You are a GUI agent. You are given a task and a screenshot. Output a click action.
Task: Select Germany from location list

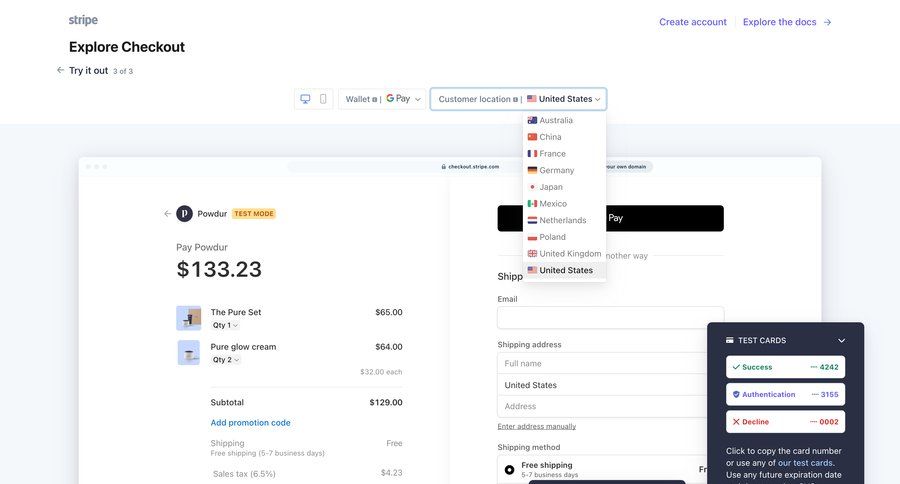564,170
